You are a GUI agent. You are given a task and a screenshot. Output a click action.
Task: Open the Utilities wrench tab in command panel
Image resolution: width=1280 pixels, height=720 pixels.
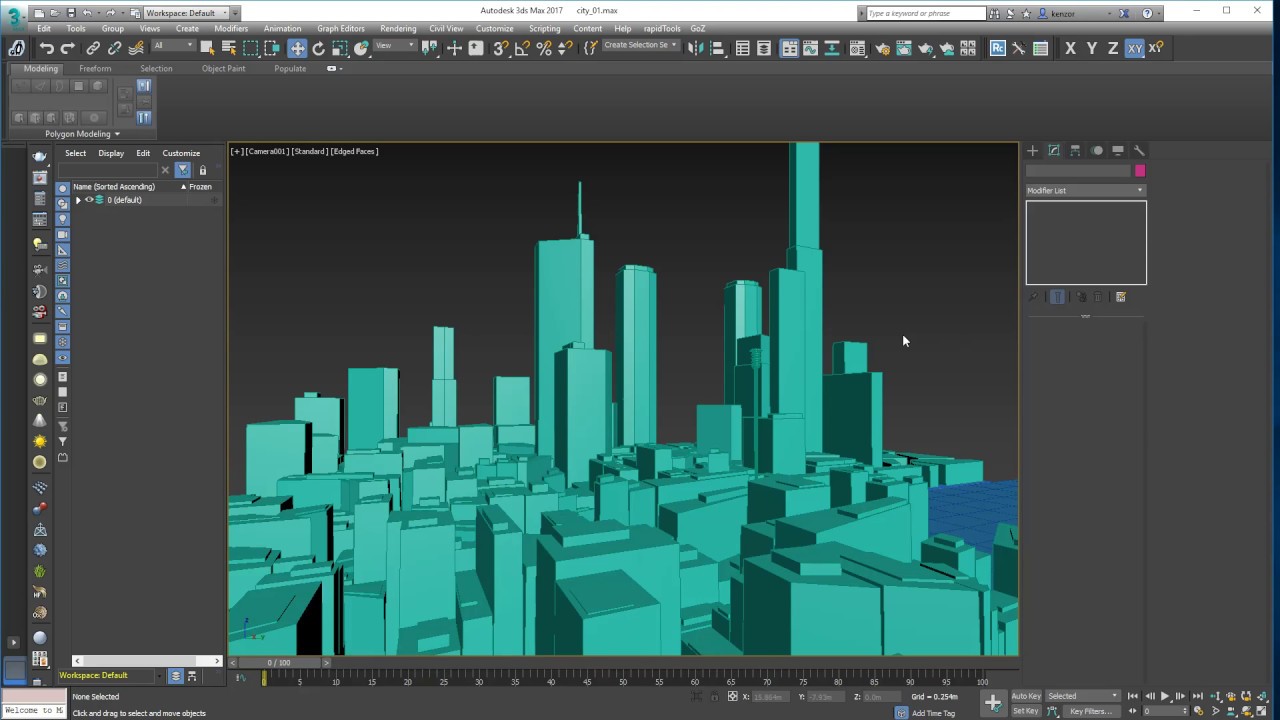click(x=1139, y=150)
